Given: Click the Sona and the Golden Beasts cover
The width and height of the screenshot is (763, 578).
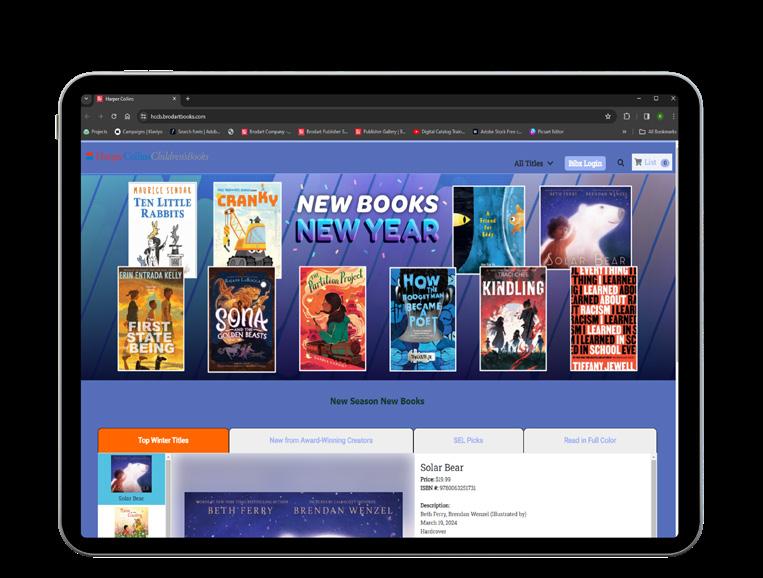Looking at the screenshot, I should (x=241, y=319).
